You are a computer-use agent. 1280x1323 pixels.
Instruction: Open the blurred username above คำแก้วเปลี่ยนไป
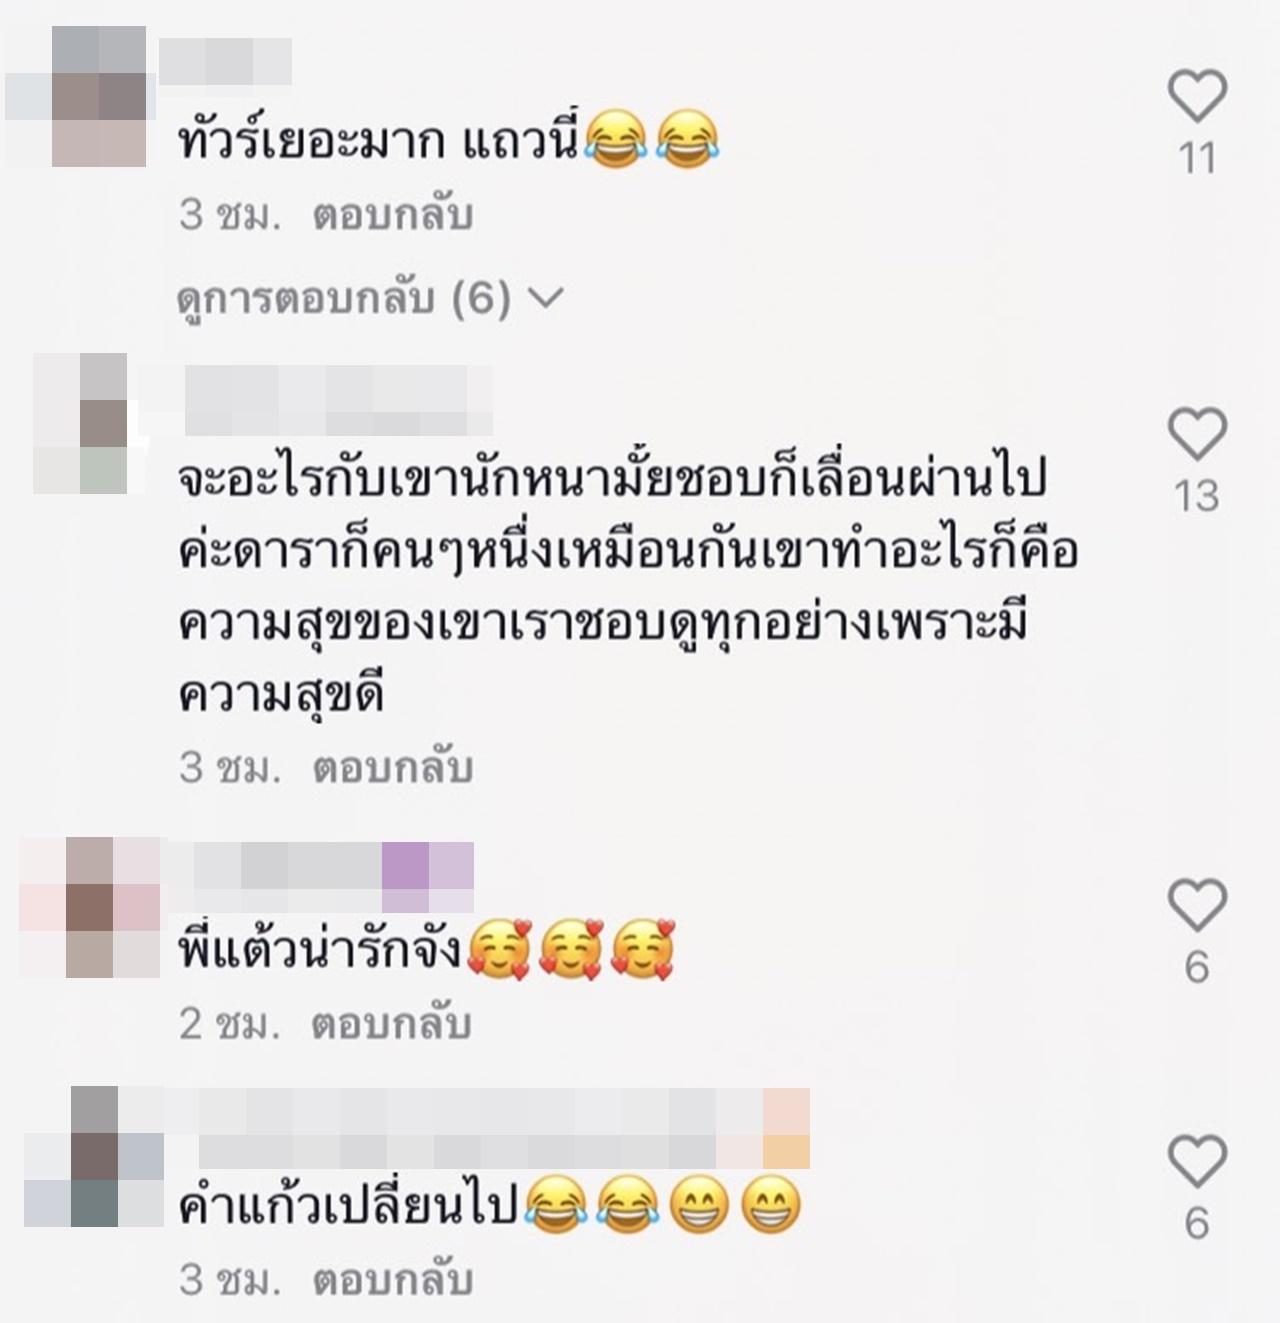pyautogui.click(x=487, y=1128)
